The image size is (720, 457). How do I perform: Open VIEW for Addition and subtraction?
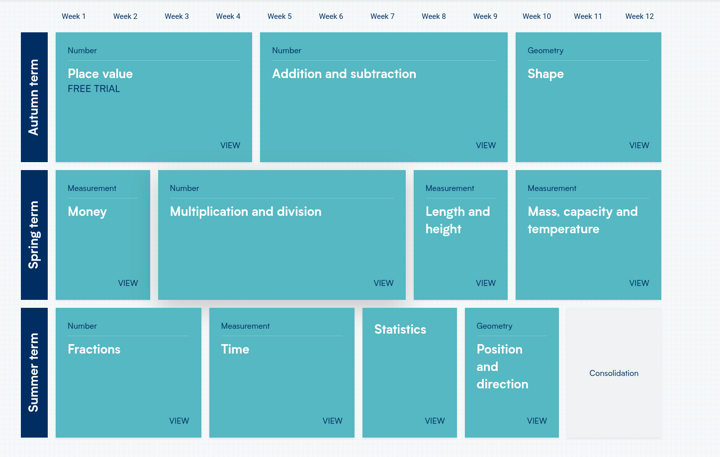(485, 145)
